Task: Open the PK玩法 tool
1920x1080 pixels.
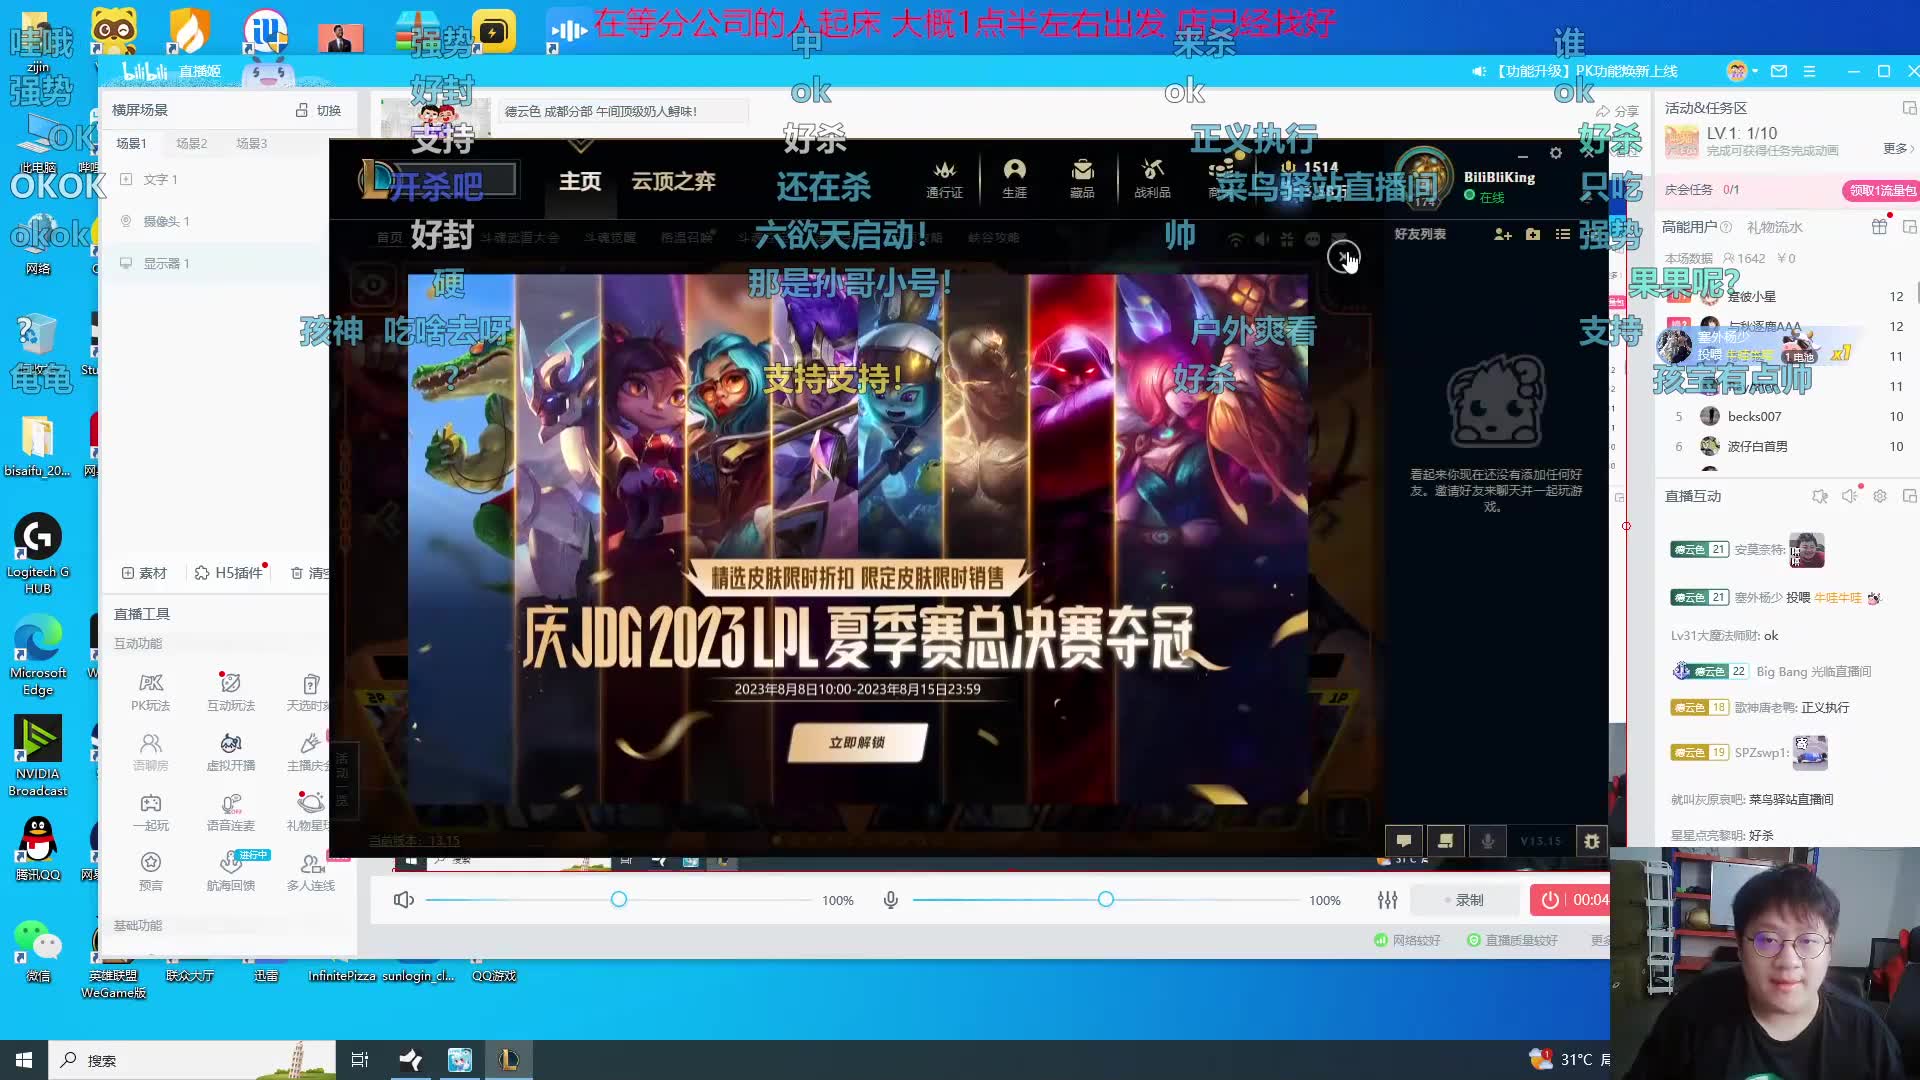Action: point(151,692)
